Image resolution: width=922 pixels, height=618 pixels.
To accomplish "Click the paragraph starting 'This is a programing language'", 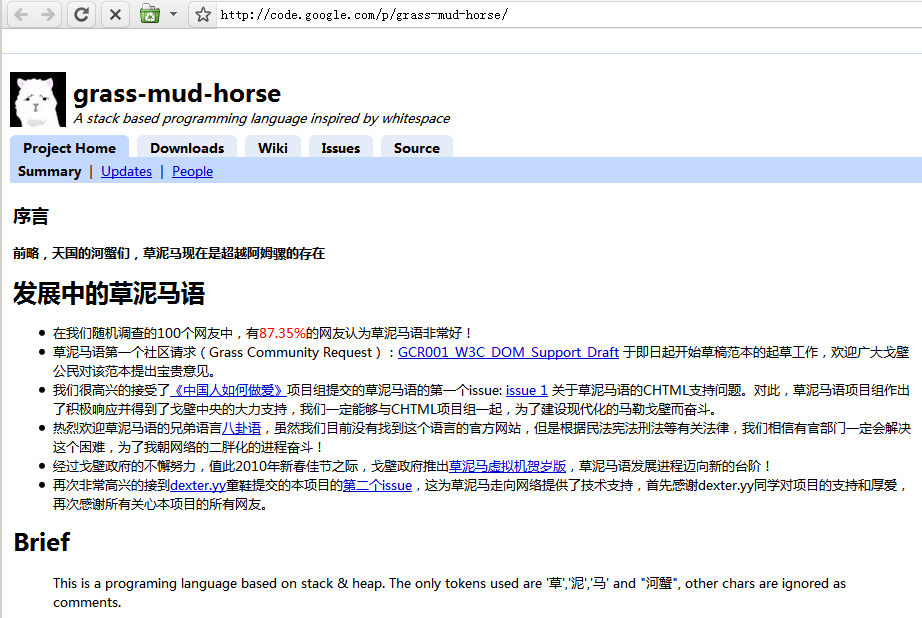I will 449,593.
